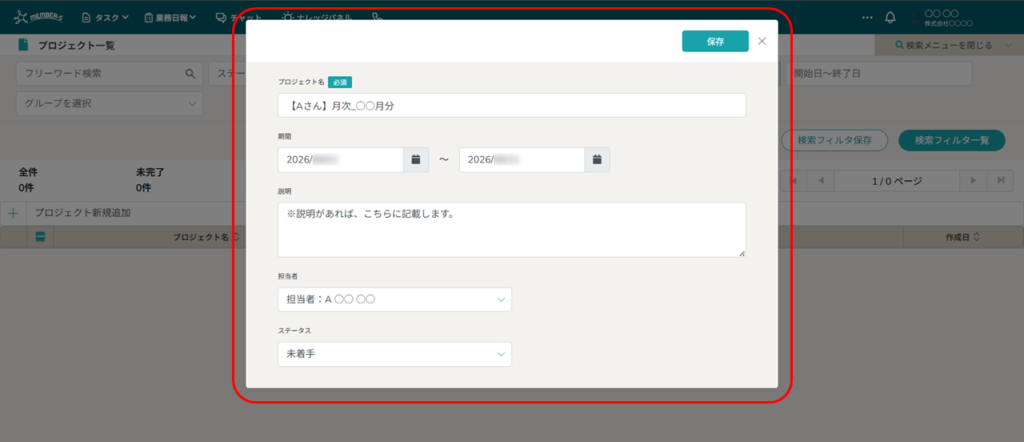Go to previous page arrow
The image size is (1024, 442).
[x=821, y=181]
